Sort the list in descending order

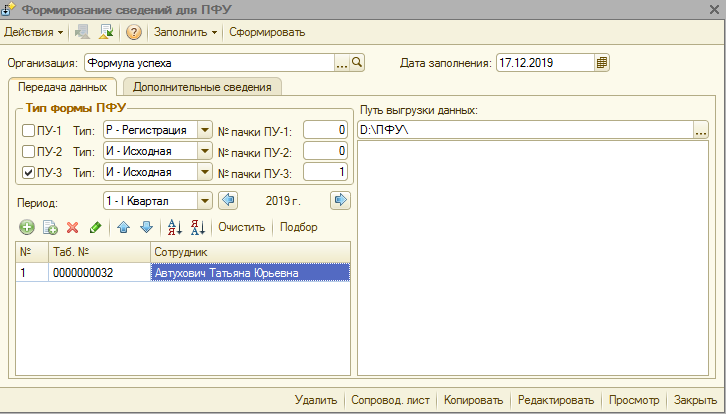(198, 227)
